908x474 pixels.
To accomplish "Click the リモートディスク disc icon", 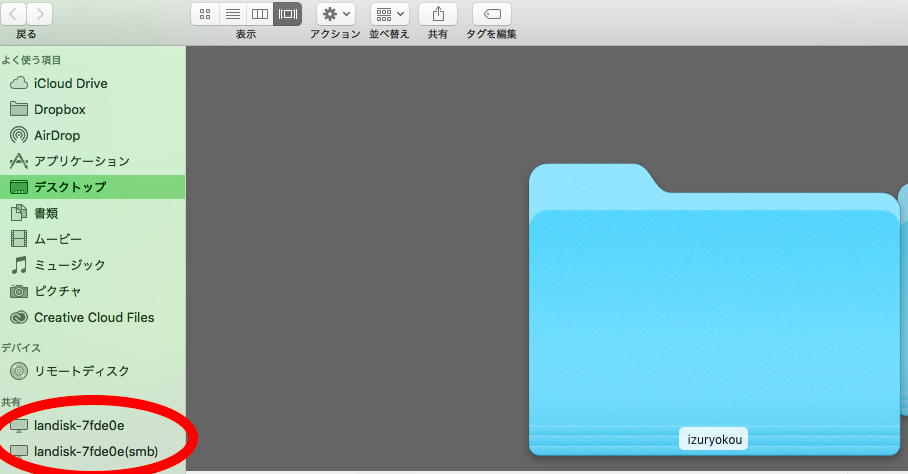I will point(19,371).
